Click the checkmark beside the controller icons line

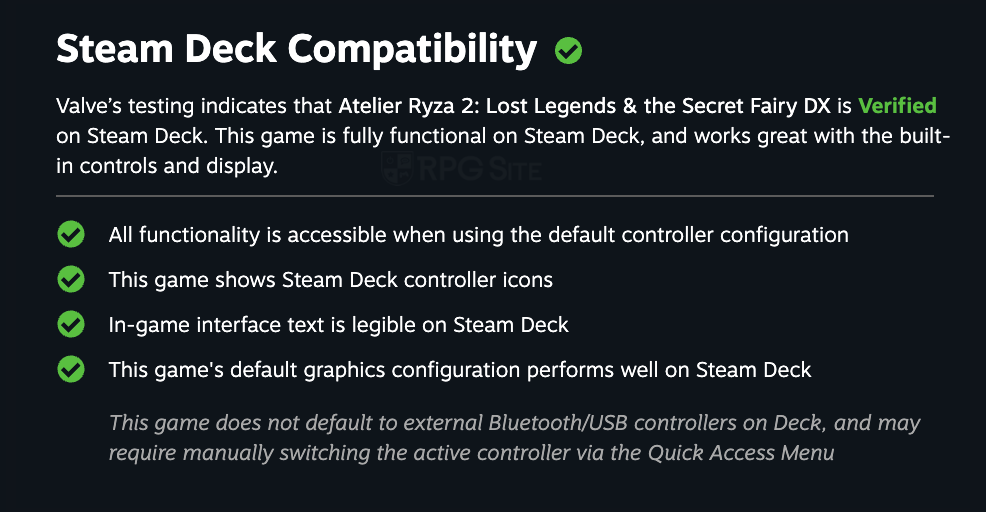point(71,280)
